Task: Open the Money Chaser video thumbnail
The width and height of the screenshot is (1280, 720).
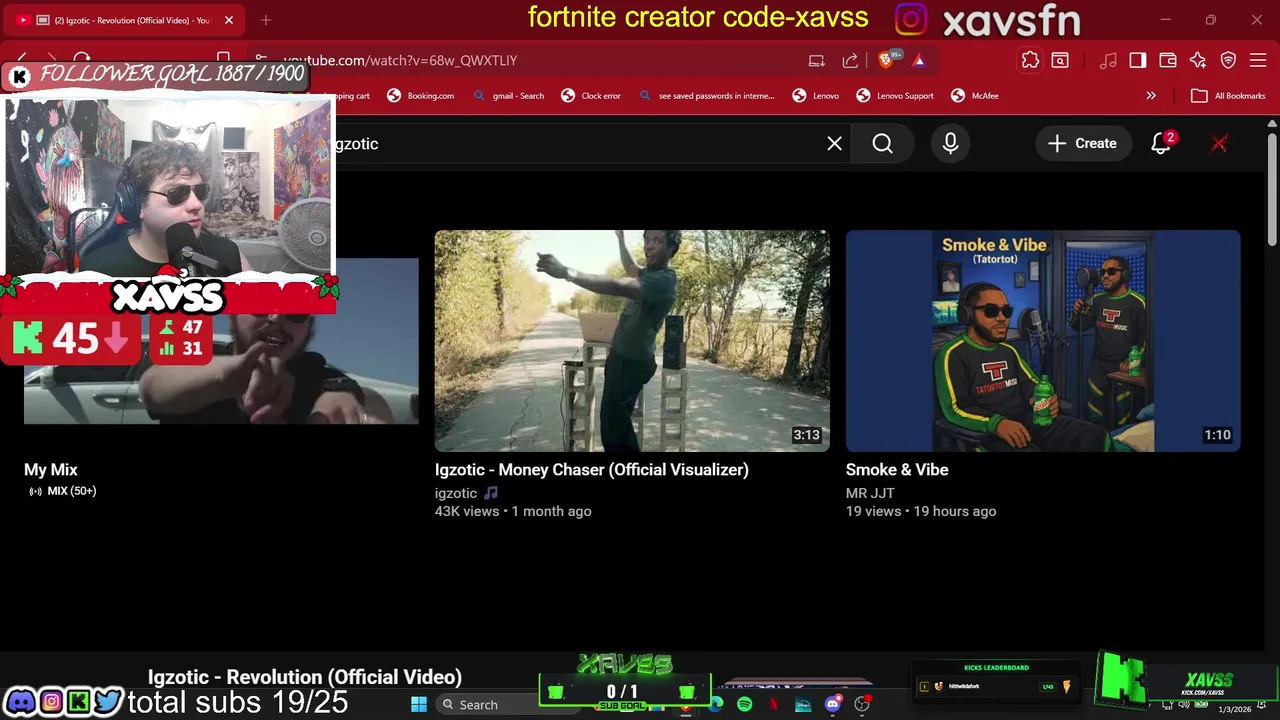Action: pyautogui.click(x=632, y=341)
